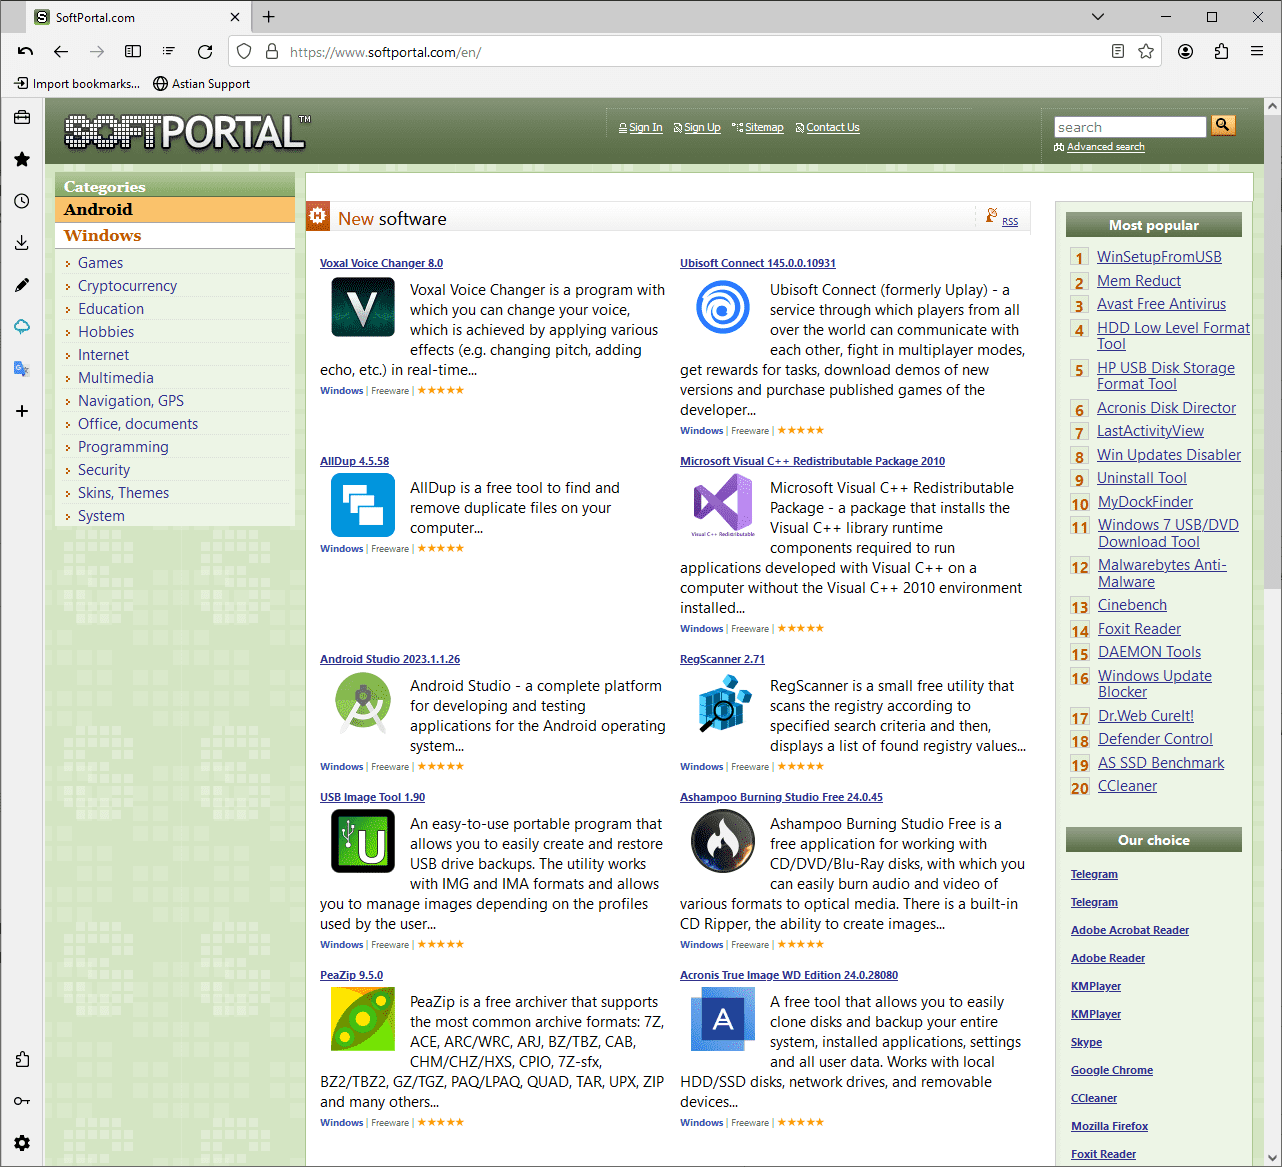Focus the browser address bar URL
The width and height of the screenshot is (1282, 1167).
click(695, 52)
